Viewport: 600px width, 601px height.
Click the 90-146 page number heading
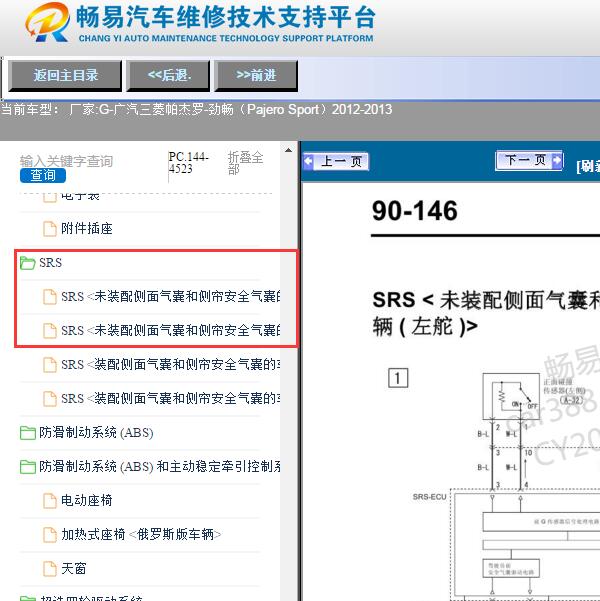pyautogui.click(x=415, y=211)
